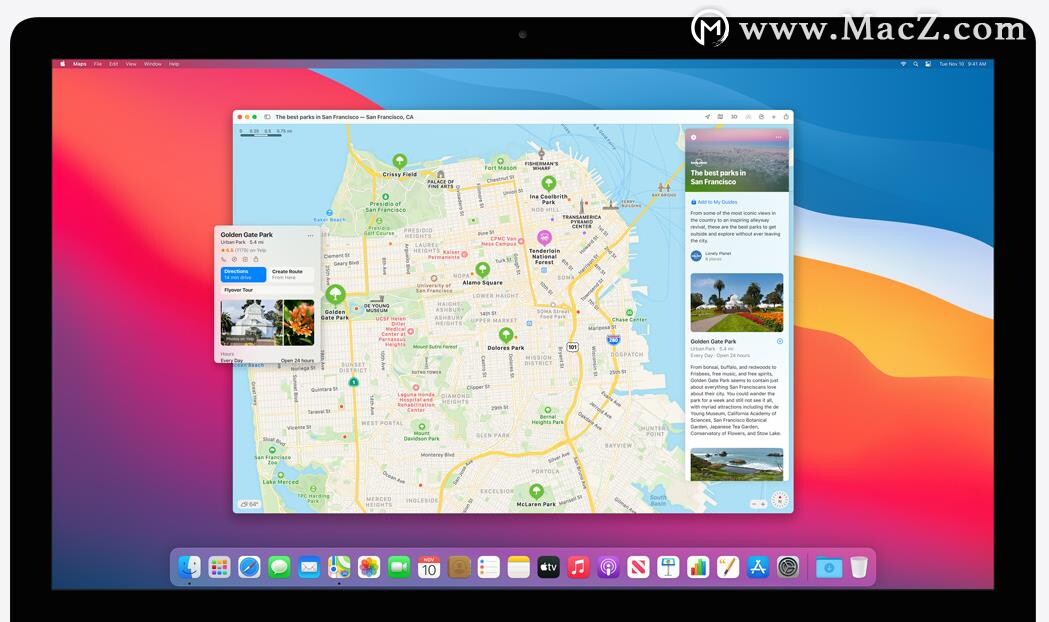
Task: Open the File menu
Action: point(98,64)
